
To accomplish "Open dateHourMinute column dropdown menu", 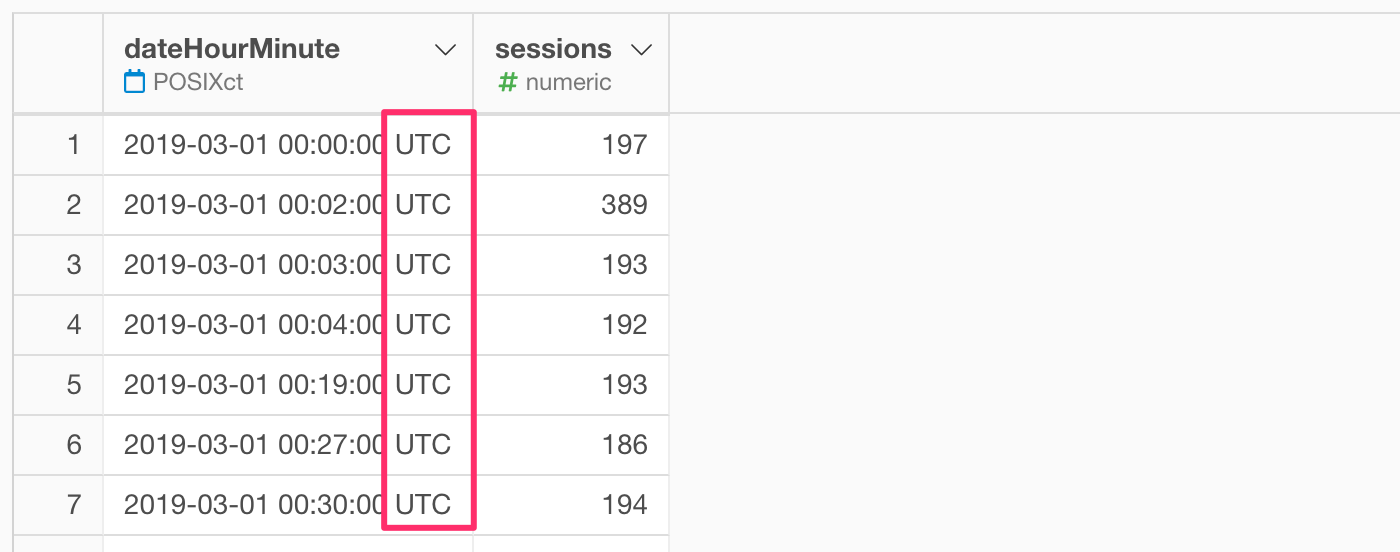I will (x=445, y=50).
